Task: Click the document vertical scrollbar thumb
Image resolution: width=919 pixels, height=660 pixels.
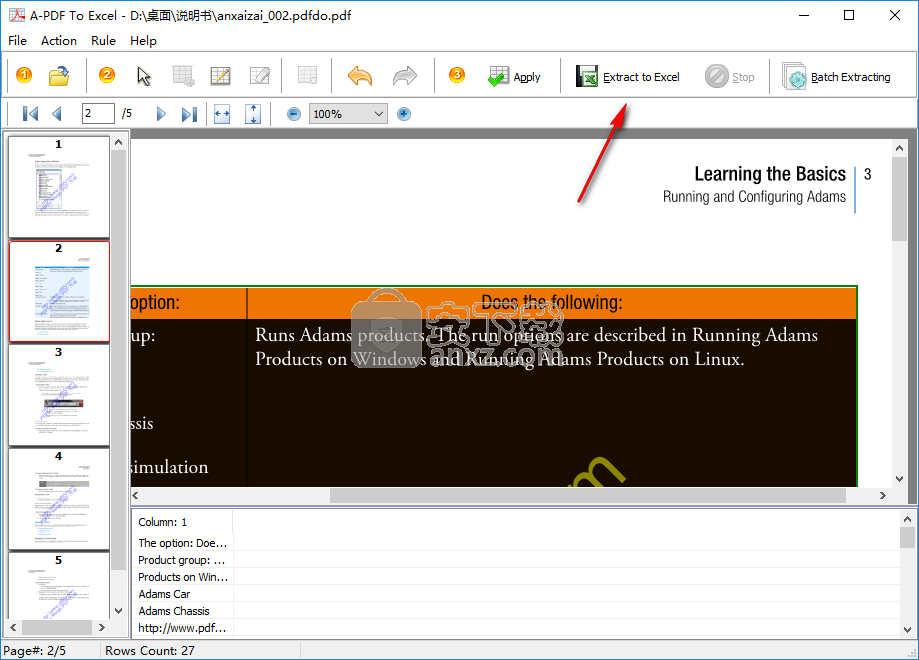Action: 900,199
